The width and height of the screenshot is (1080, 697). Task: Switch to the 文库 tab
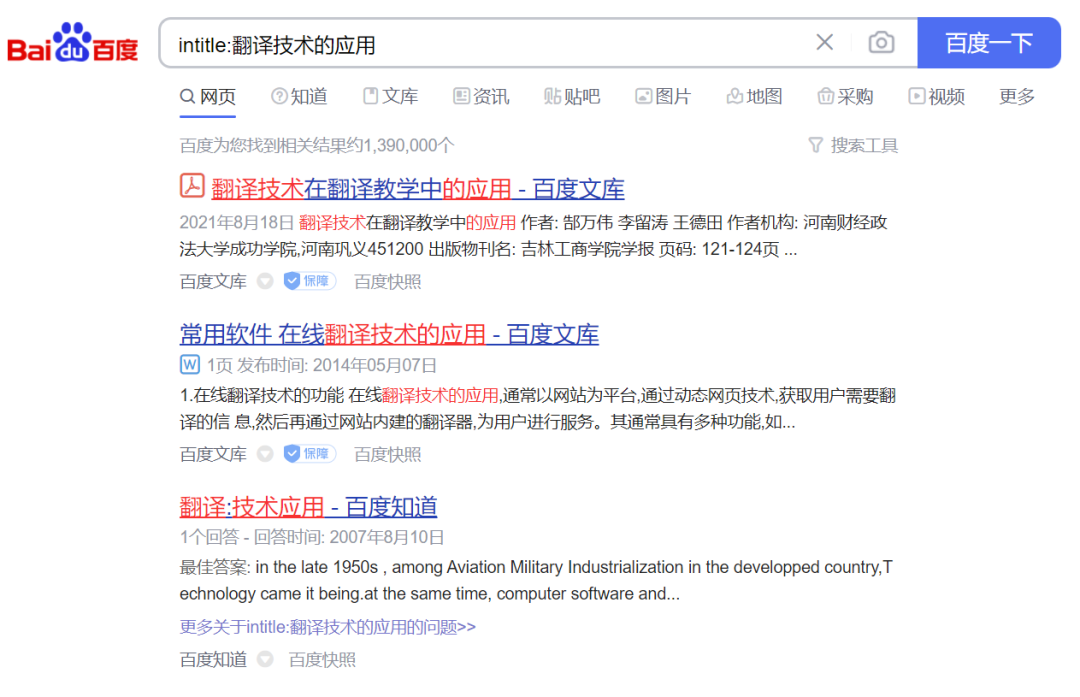coord(391,96)
